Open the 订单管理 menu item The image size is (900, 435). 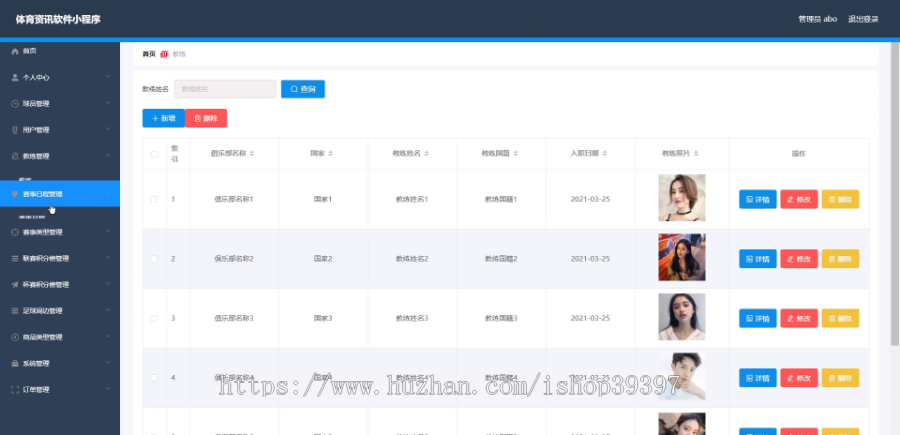(x=60, y=390)
